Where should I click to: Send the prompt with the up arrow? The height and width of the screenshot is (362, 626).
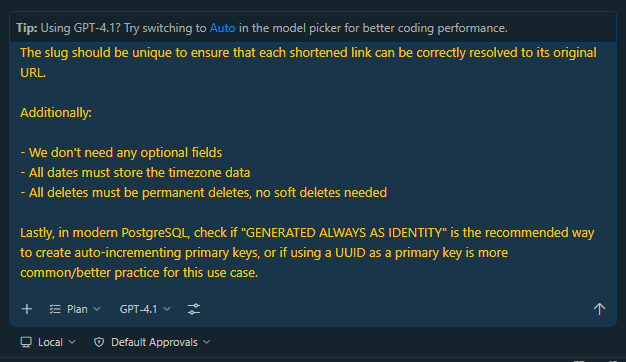coord(599,309)
